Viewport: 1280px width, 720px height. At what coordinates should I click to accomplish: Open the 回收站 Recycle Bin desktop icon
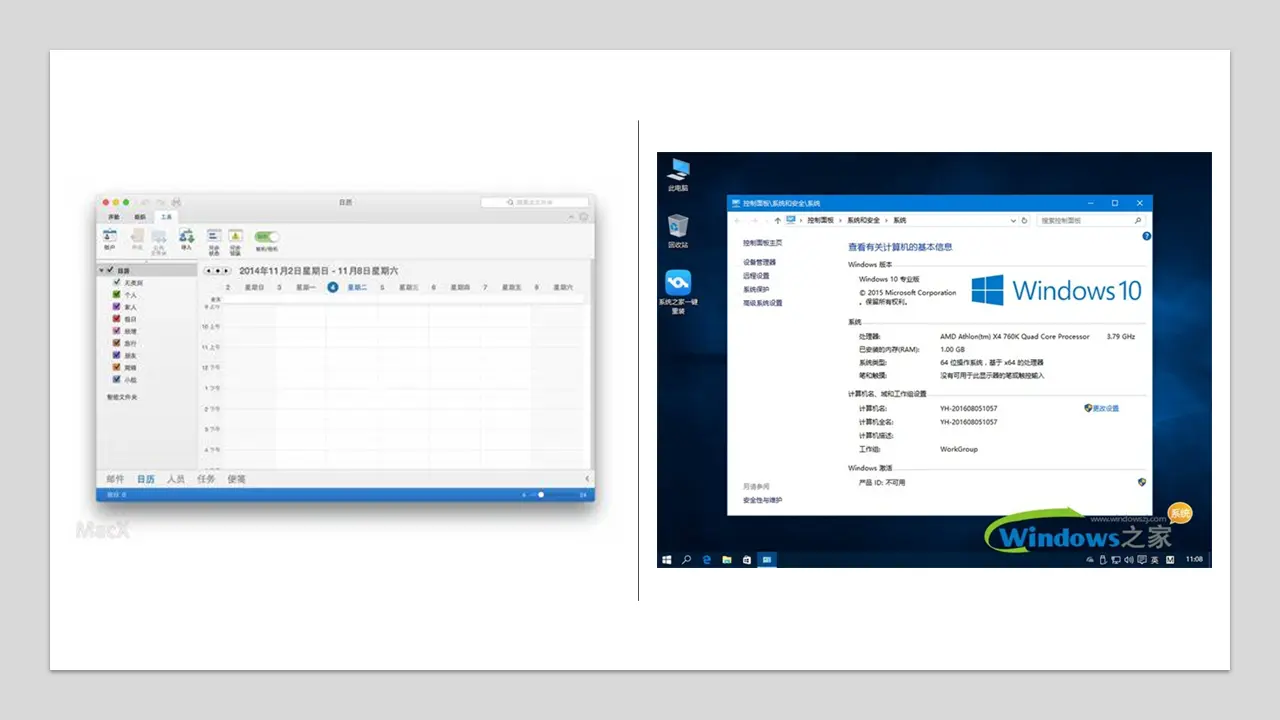[678, 231]
